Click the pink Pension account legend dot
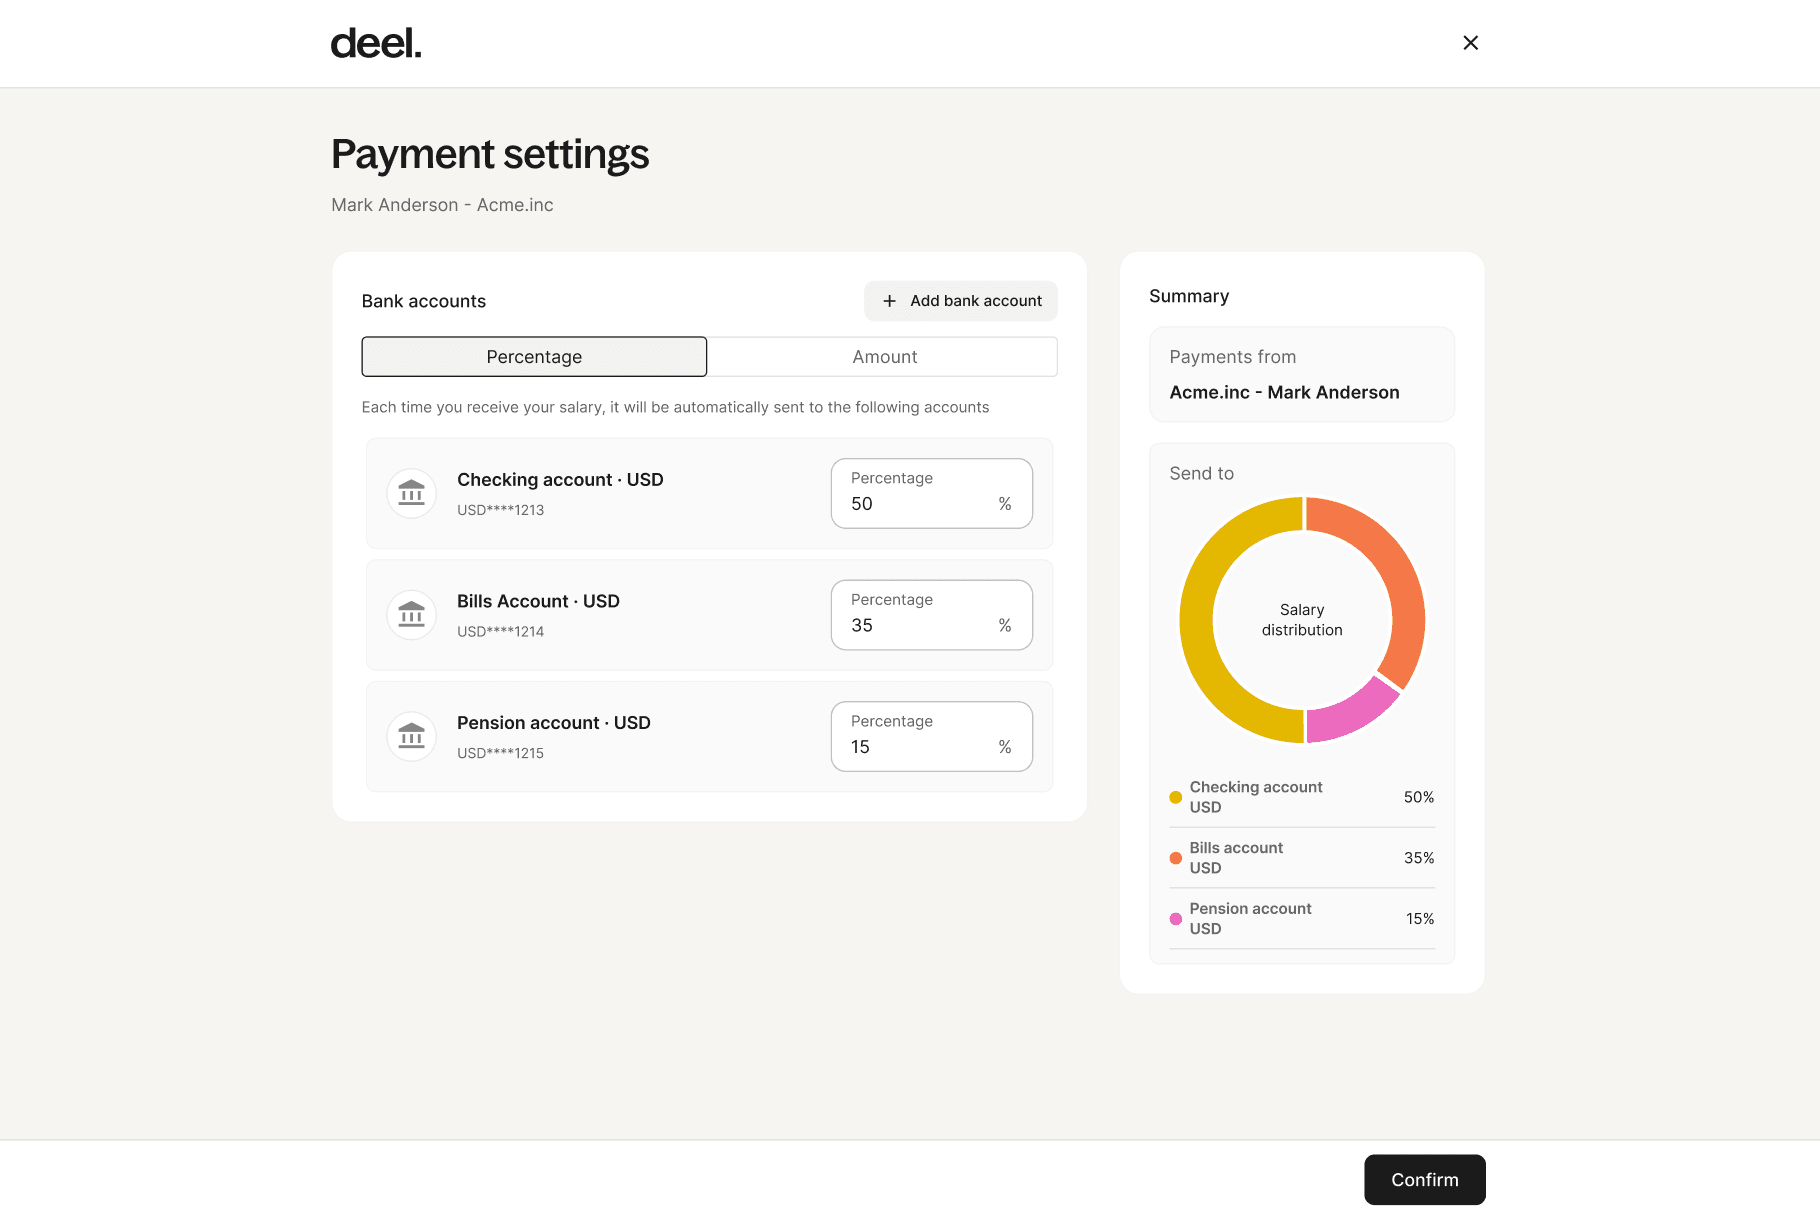Screen dimensions: 1820x1216 (x=1175, y=919)
